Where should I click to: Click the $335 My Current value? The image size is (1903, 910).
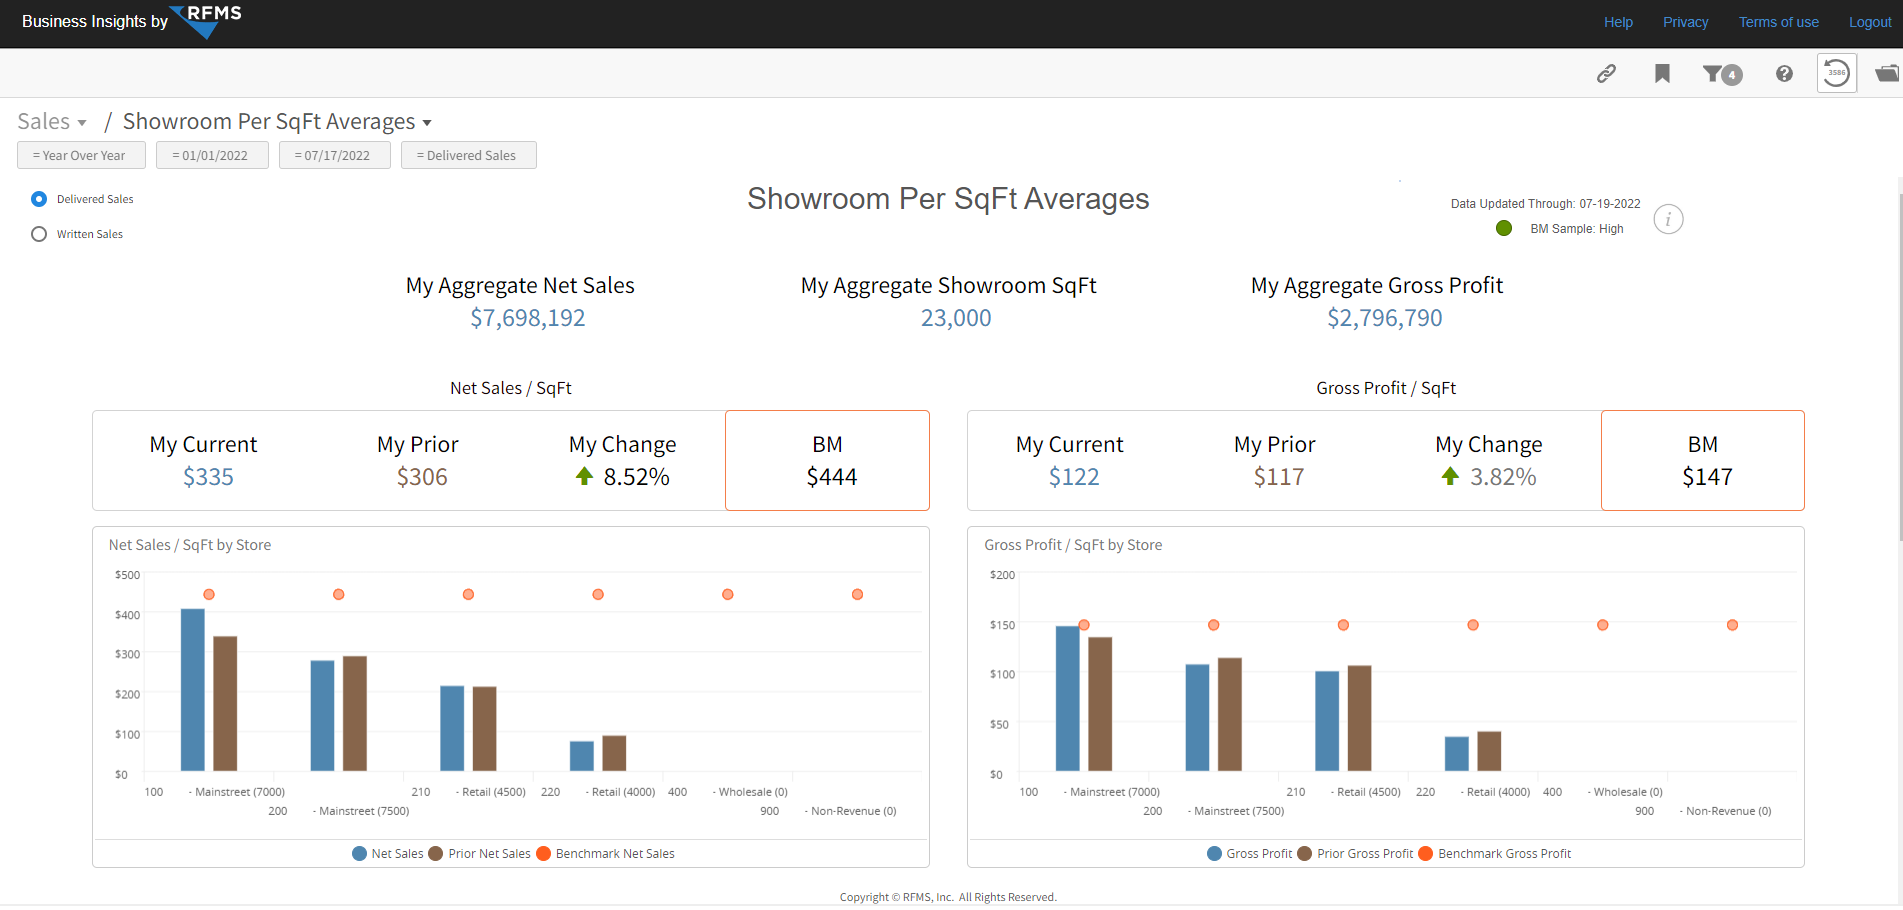[208, 477]
